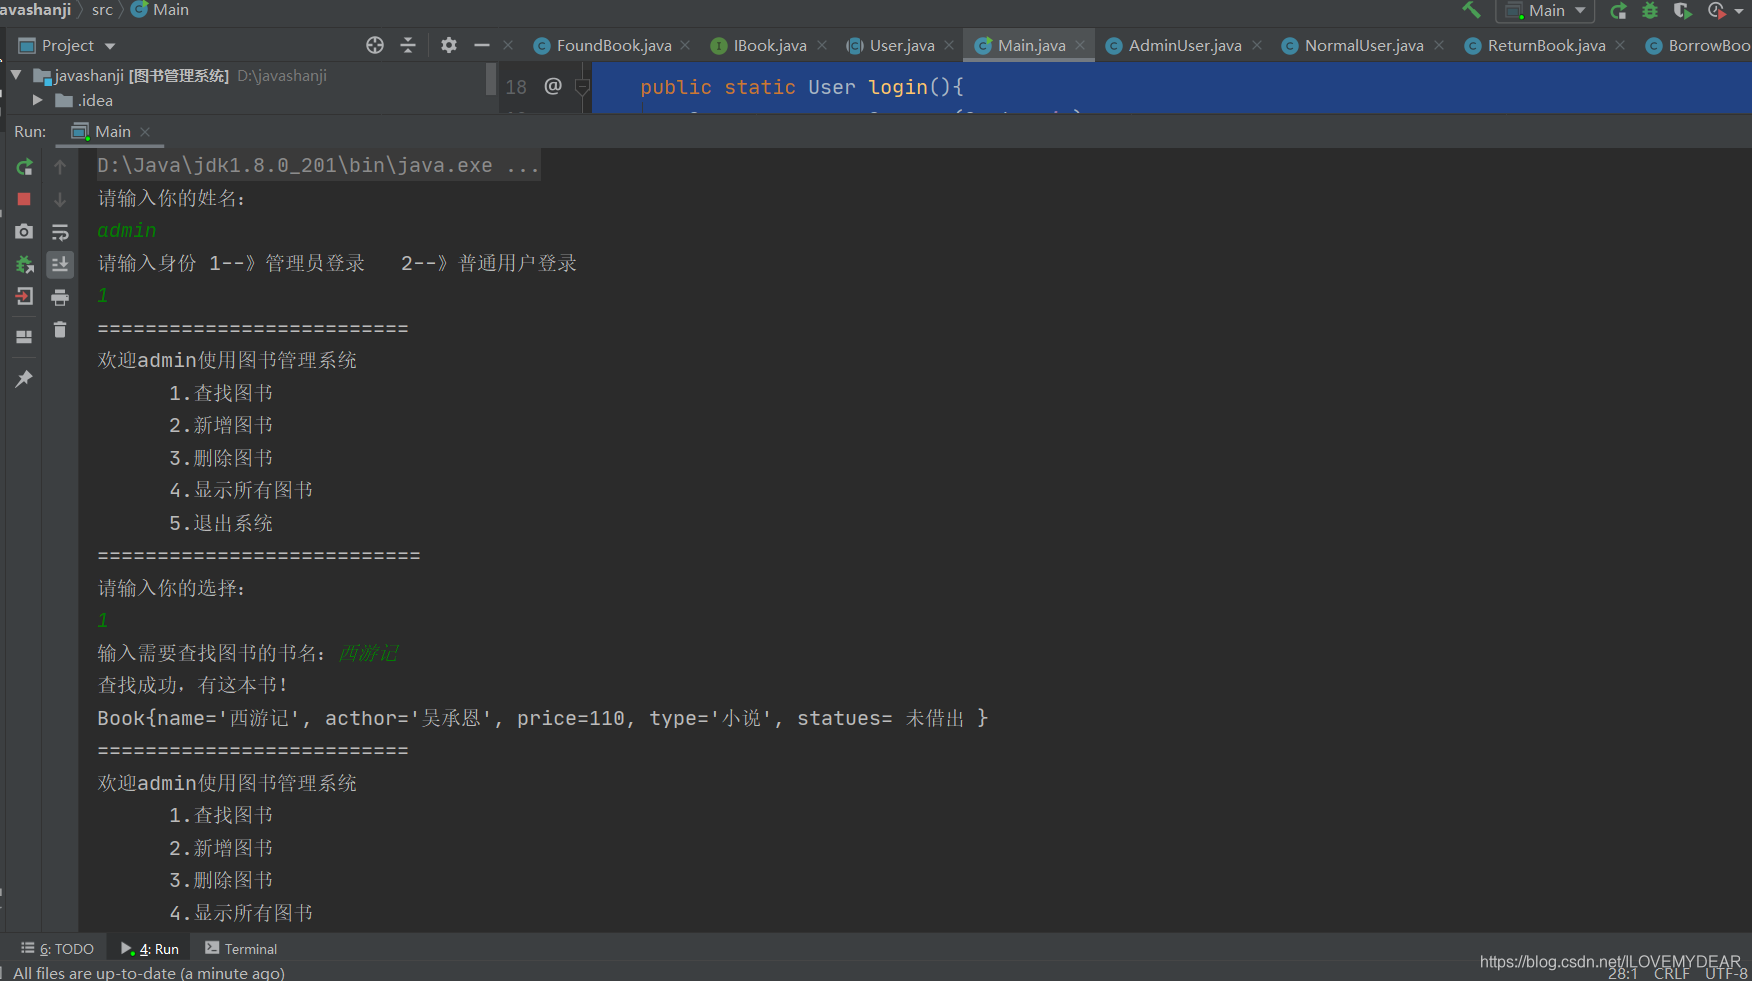Rerun the Main program in Run panel

point(24,167)
